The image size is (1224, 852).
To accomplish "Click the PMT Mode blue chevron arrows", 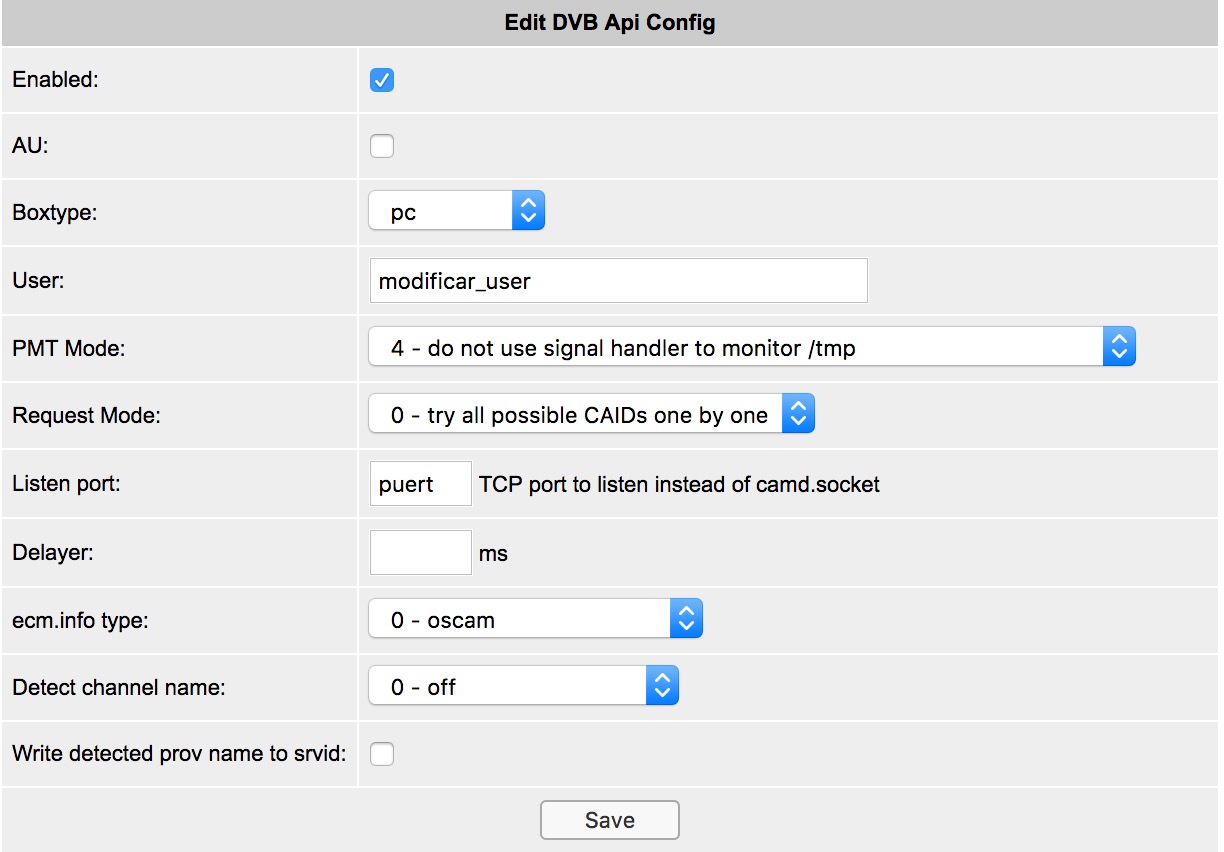I will click(1120, 347).
